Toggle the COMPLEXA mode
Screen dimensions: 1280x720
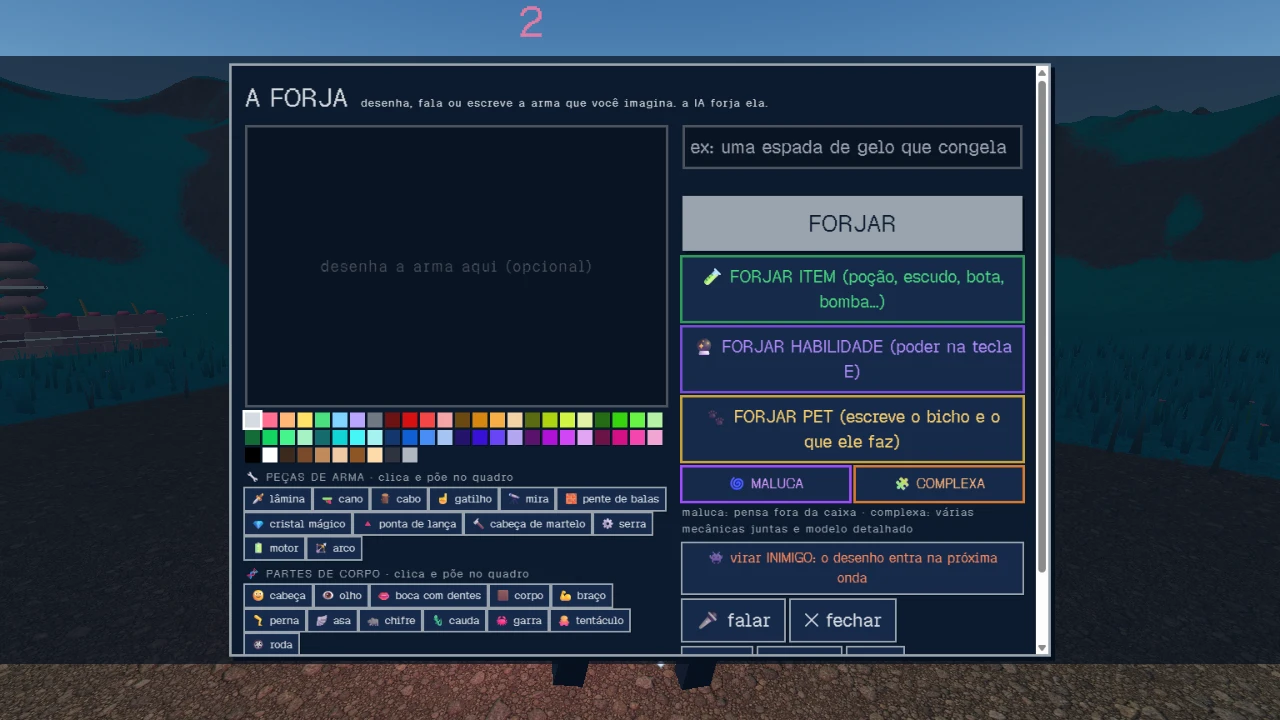(x=939, y=484)
